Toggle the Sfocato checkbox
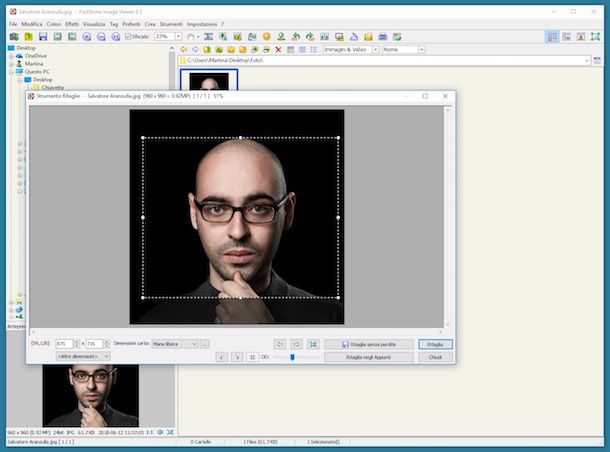The height and width of the screenshot is (452, 610). (128, 37)
